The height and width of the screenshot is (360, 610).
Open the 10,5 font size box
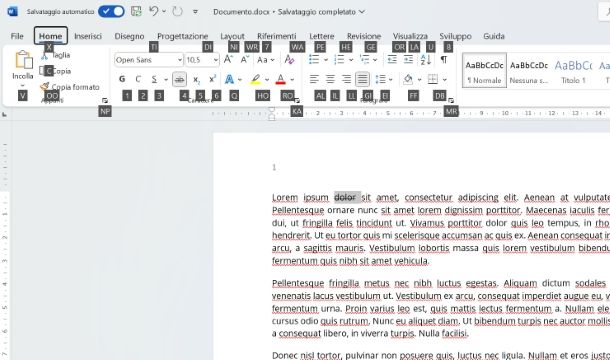202,60
